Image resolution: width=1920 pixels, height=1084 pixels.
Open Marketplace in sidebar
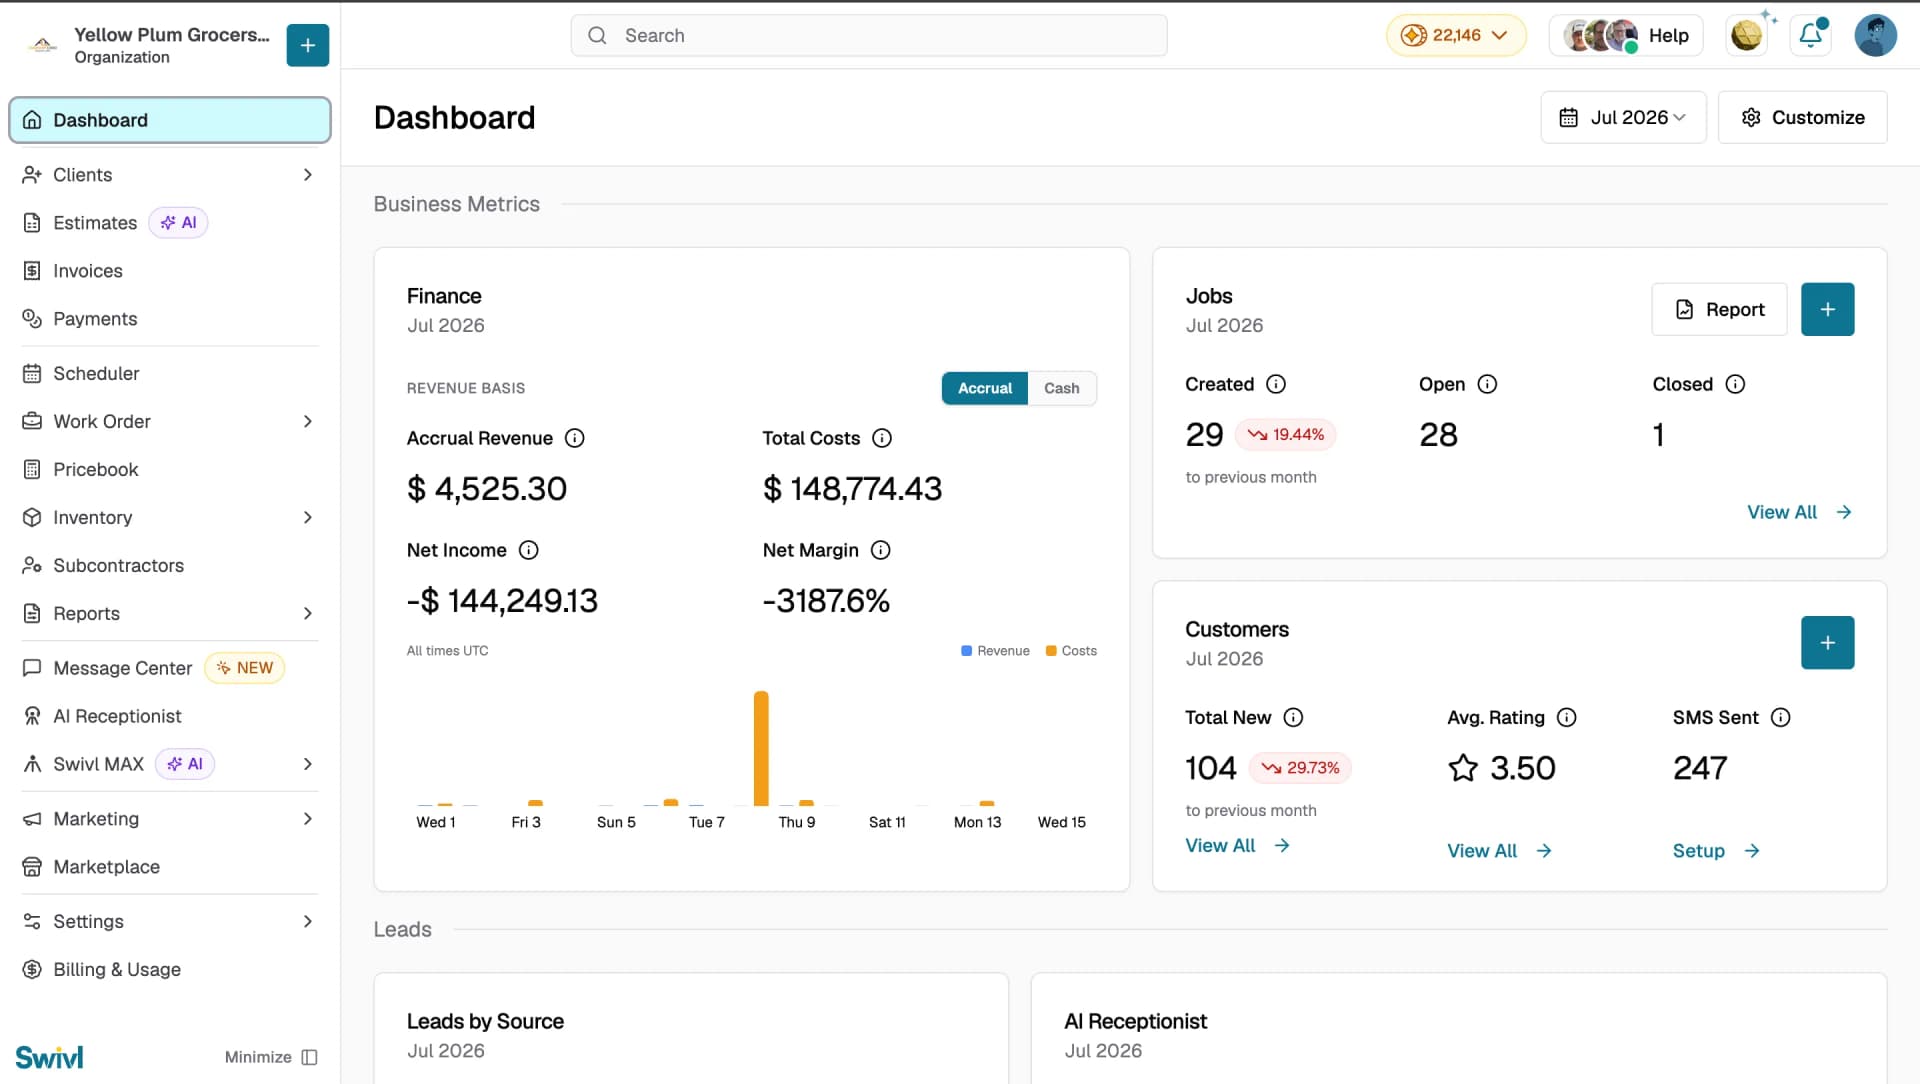(170, 867)
